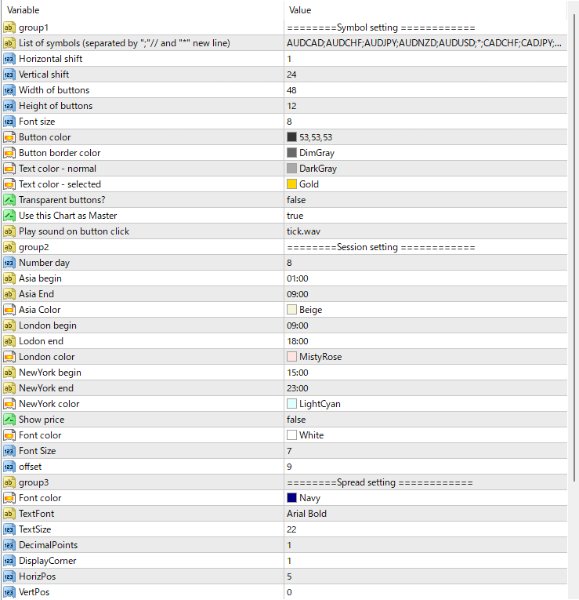Open the Beige Asia Color dropdown
579x600 pixels.
tap(426, 310)
